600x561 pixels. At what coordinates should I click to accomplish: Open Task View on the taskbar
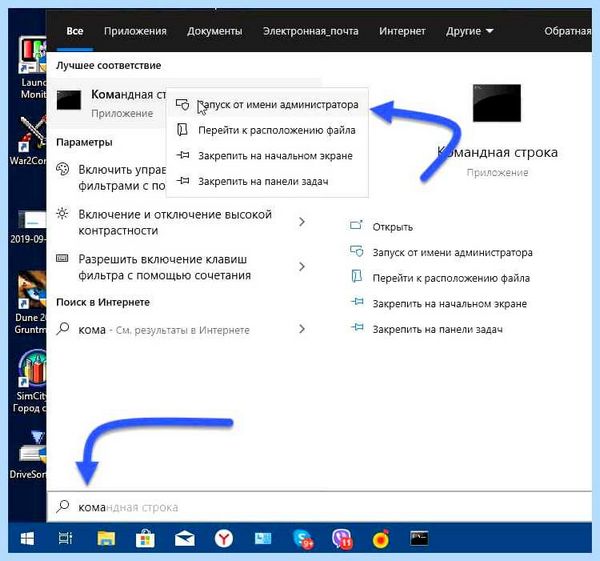[x=65, y=538]
